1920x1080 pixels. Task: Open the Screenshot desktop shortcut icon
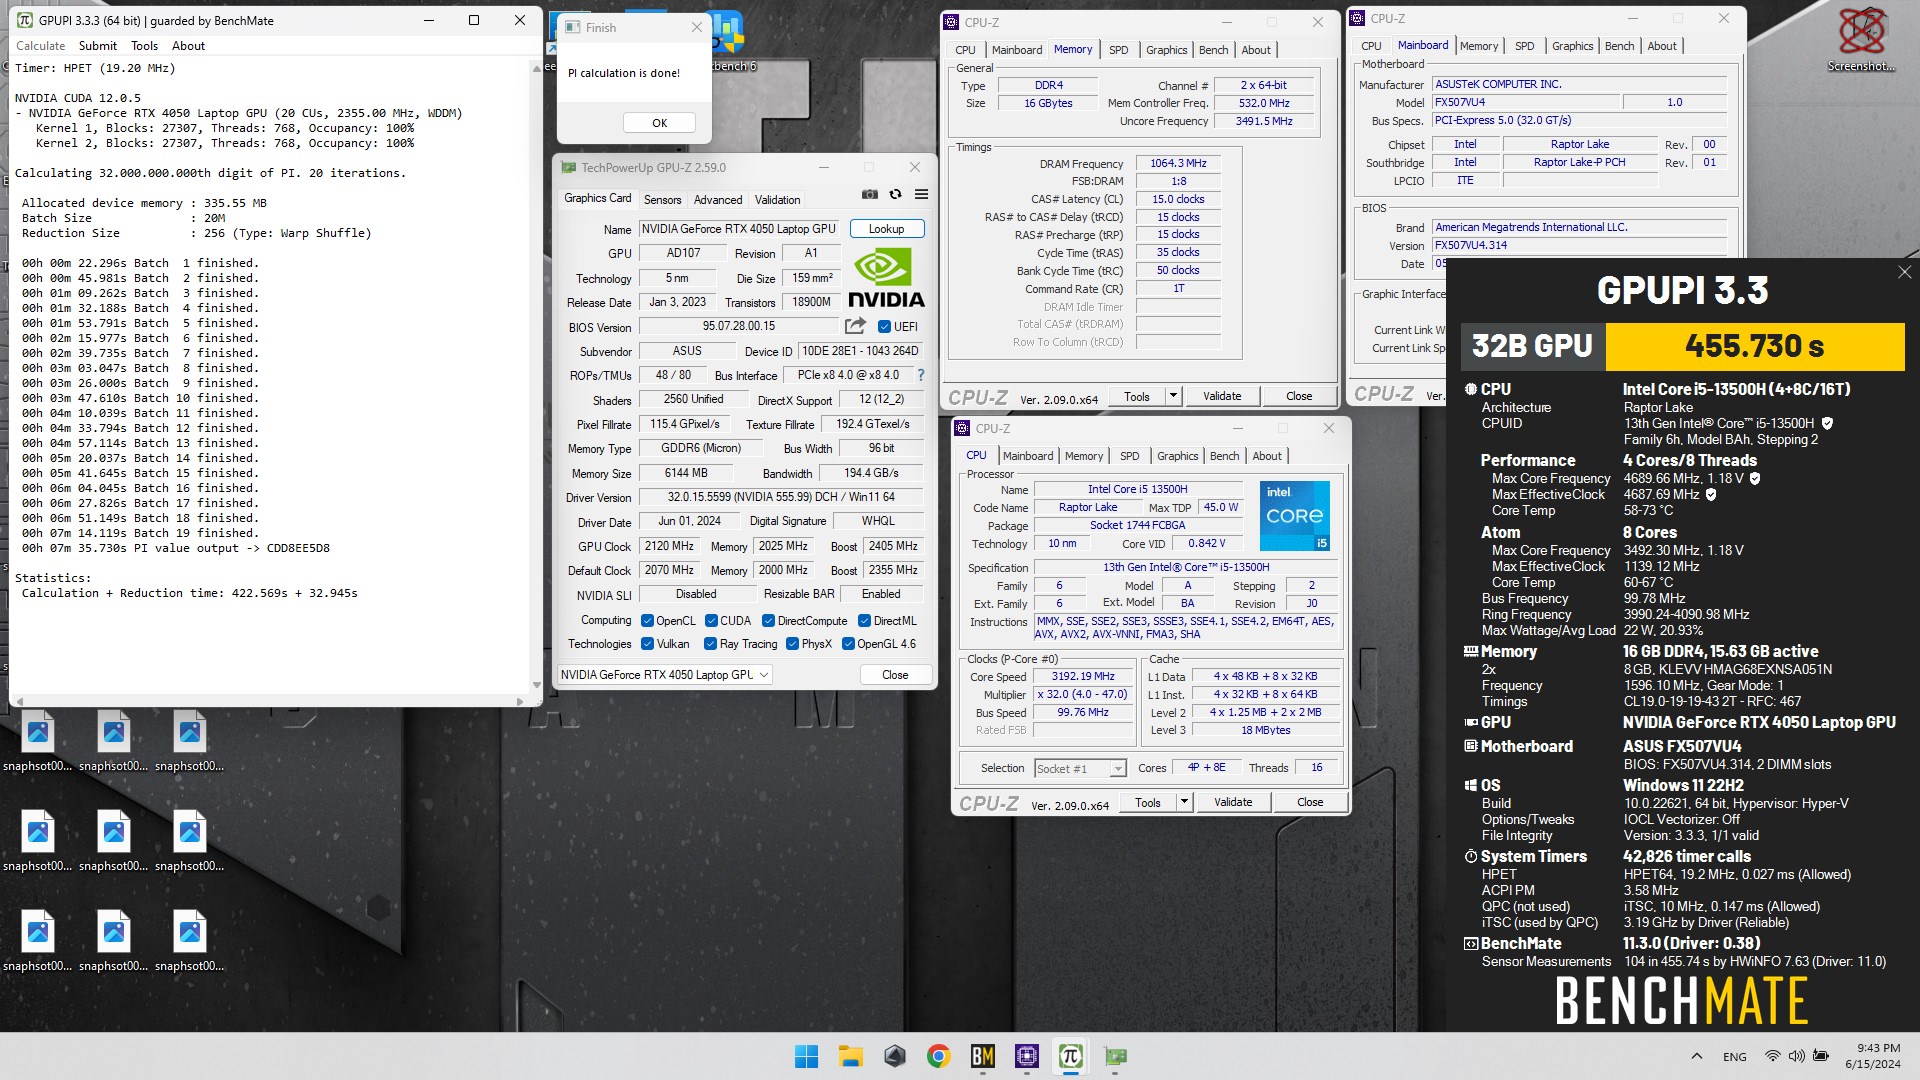coord(1861,38)
